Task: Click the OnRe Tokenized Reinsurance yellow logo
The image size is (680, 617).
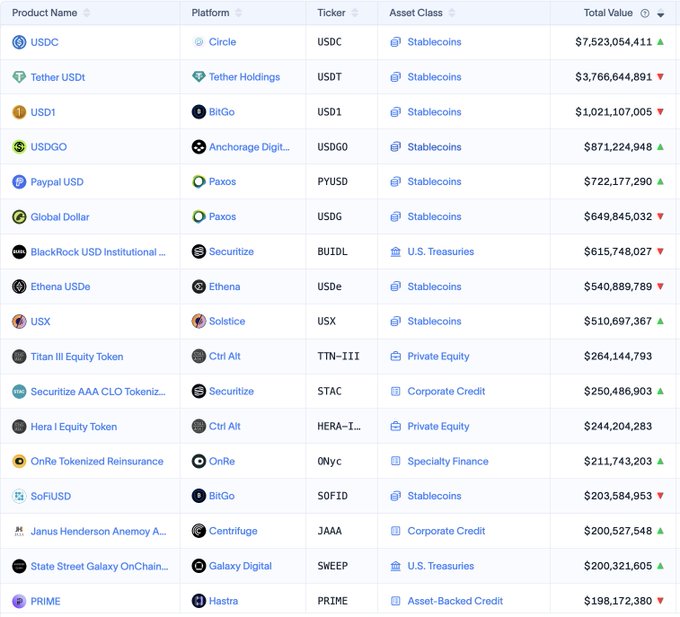Action: click(x=19, y=461)
